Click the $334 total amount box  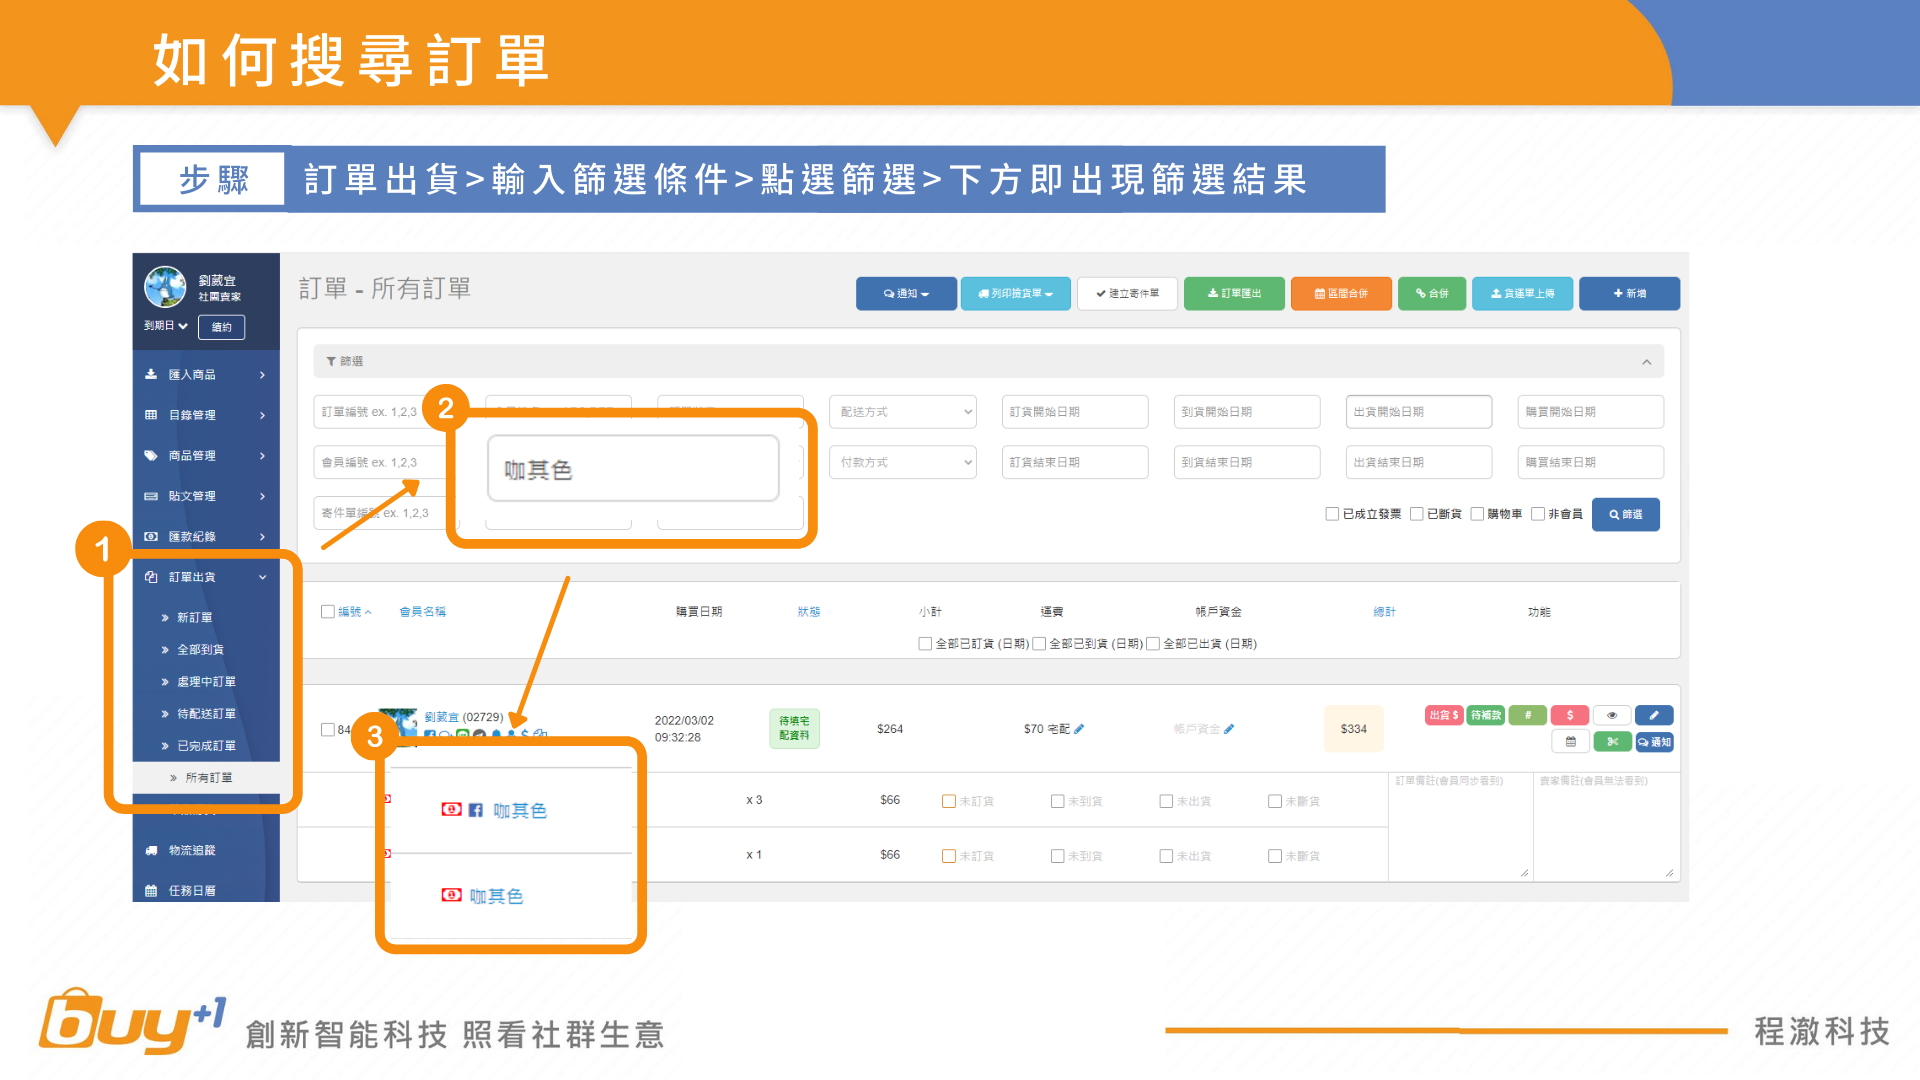(x=1353, y=729)
